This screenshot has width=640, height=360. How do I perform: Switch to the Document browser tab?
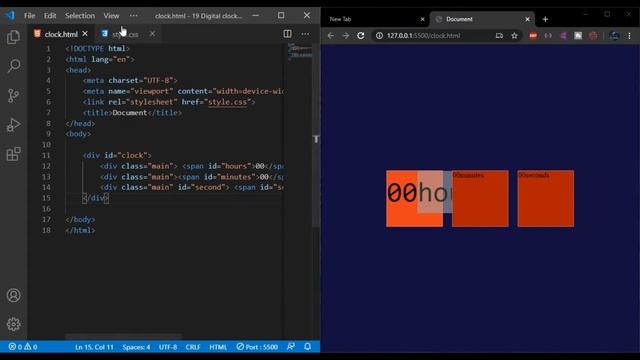click(482, 19)
